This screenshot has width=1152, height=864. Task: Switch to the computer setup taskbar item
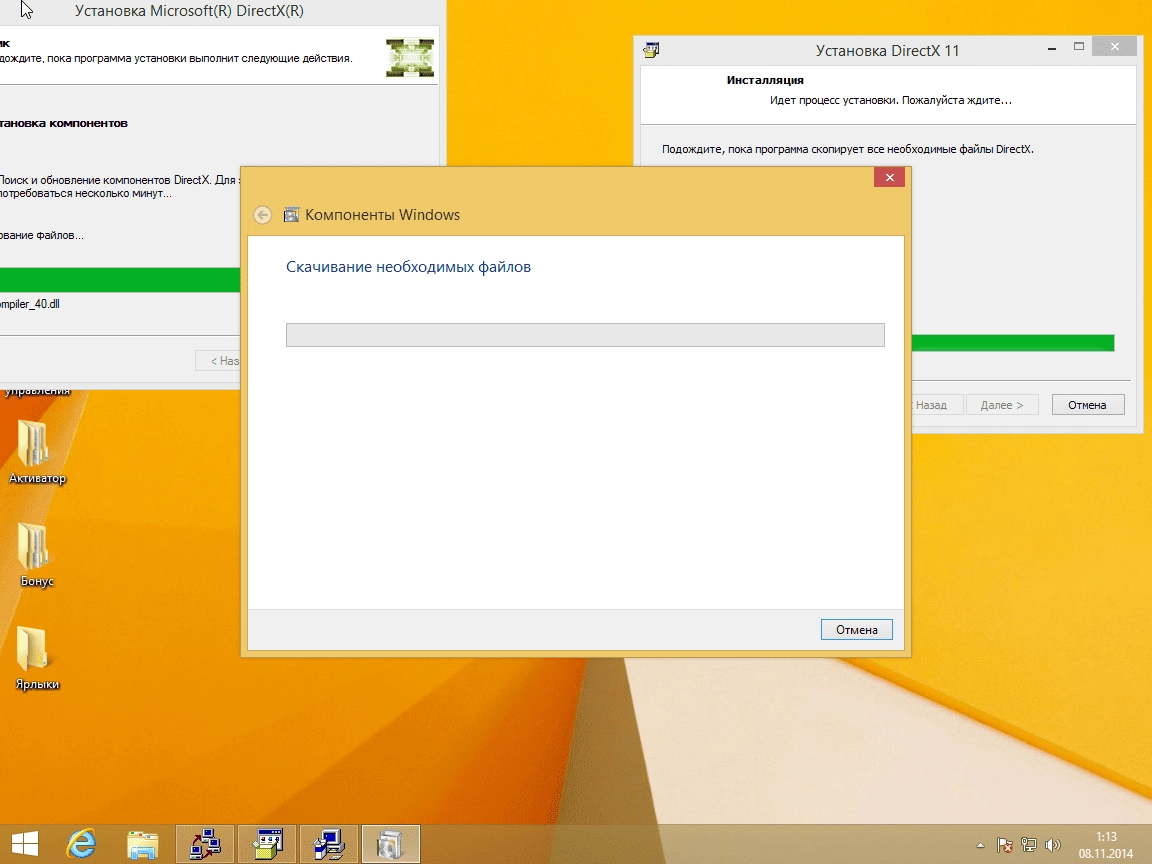click(x=329, y=844)
